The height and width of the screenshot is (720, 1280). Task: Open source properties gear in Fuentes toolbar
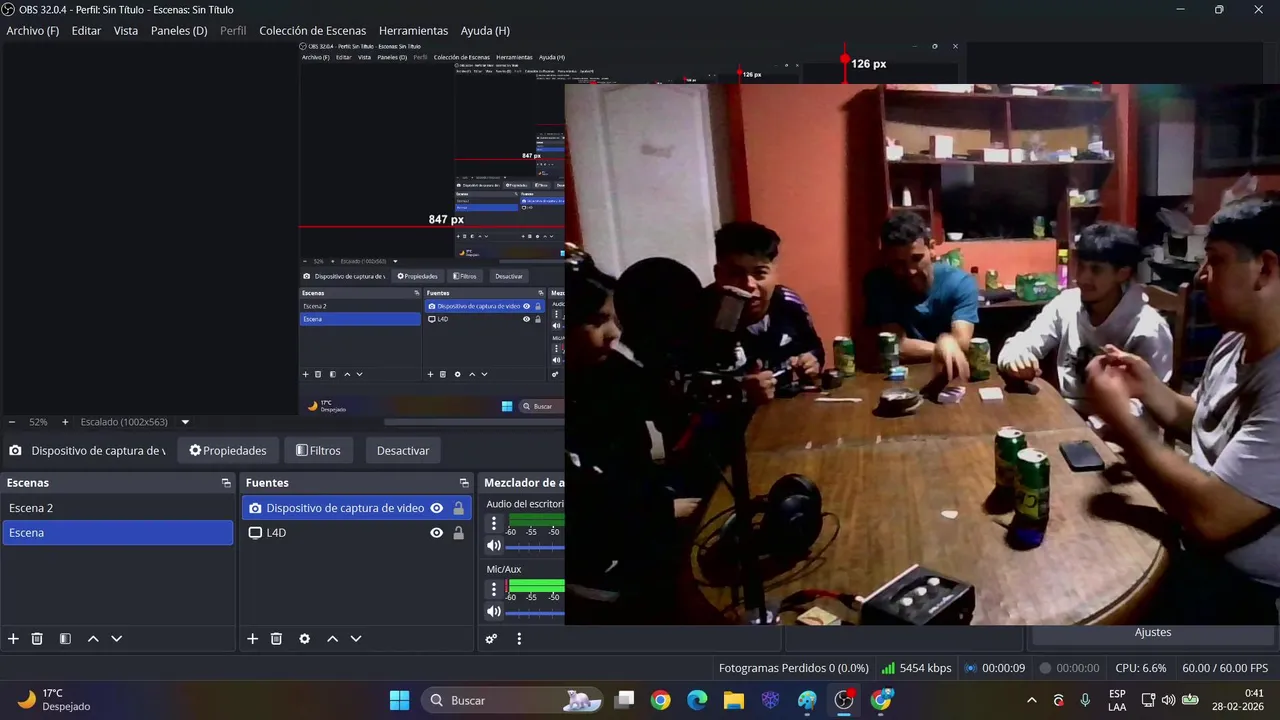tap(305, 639)
